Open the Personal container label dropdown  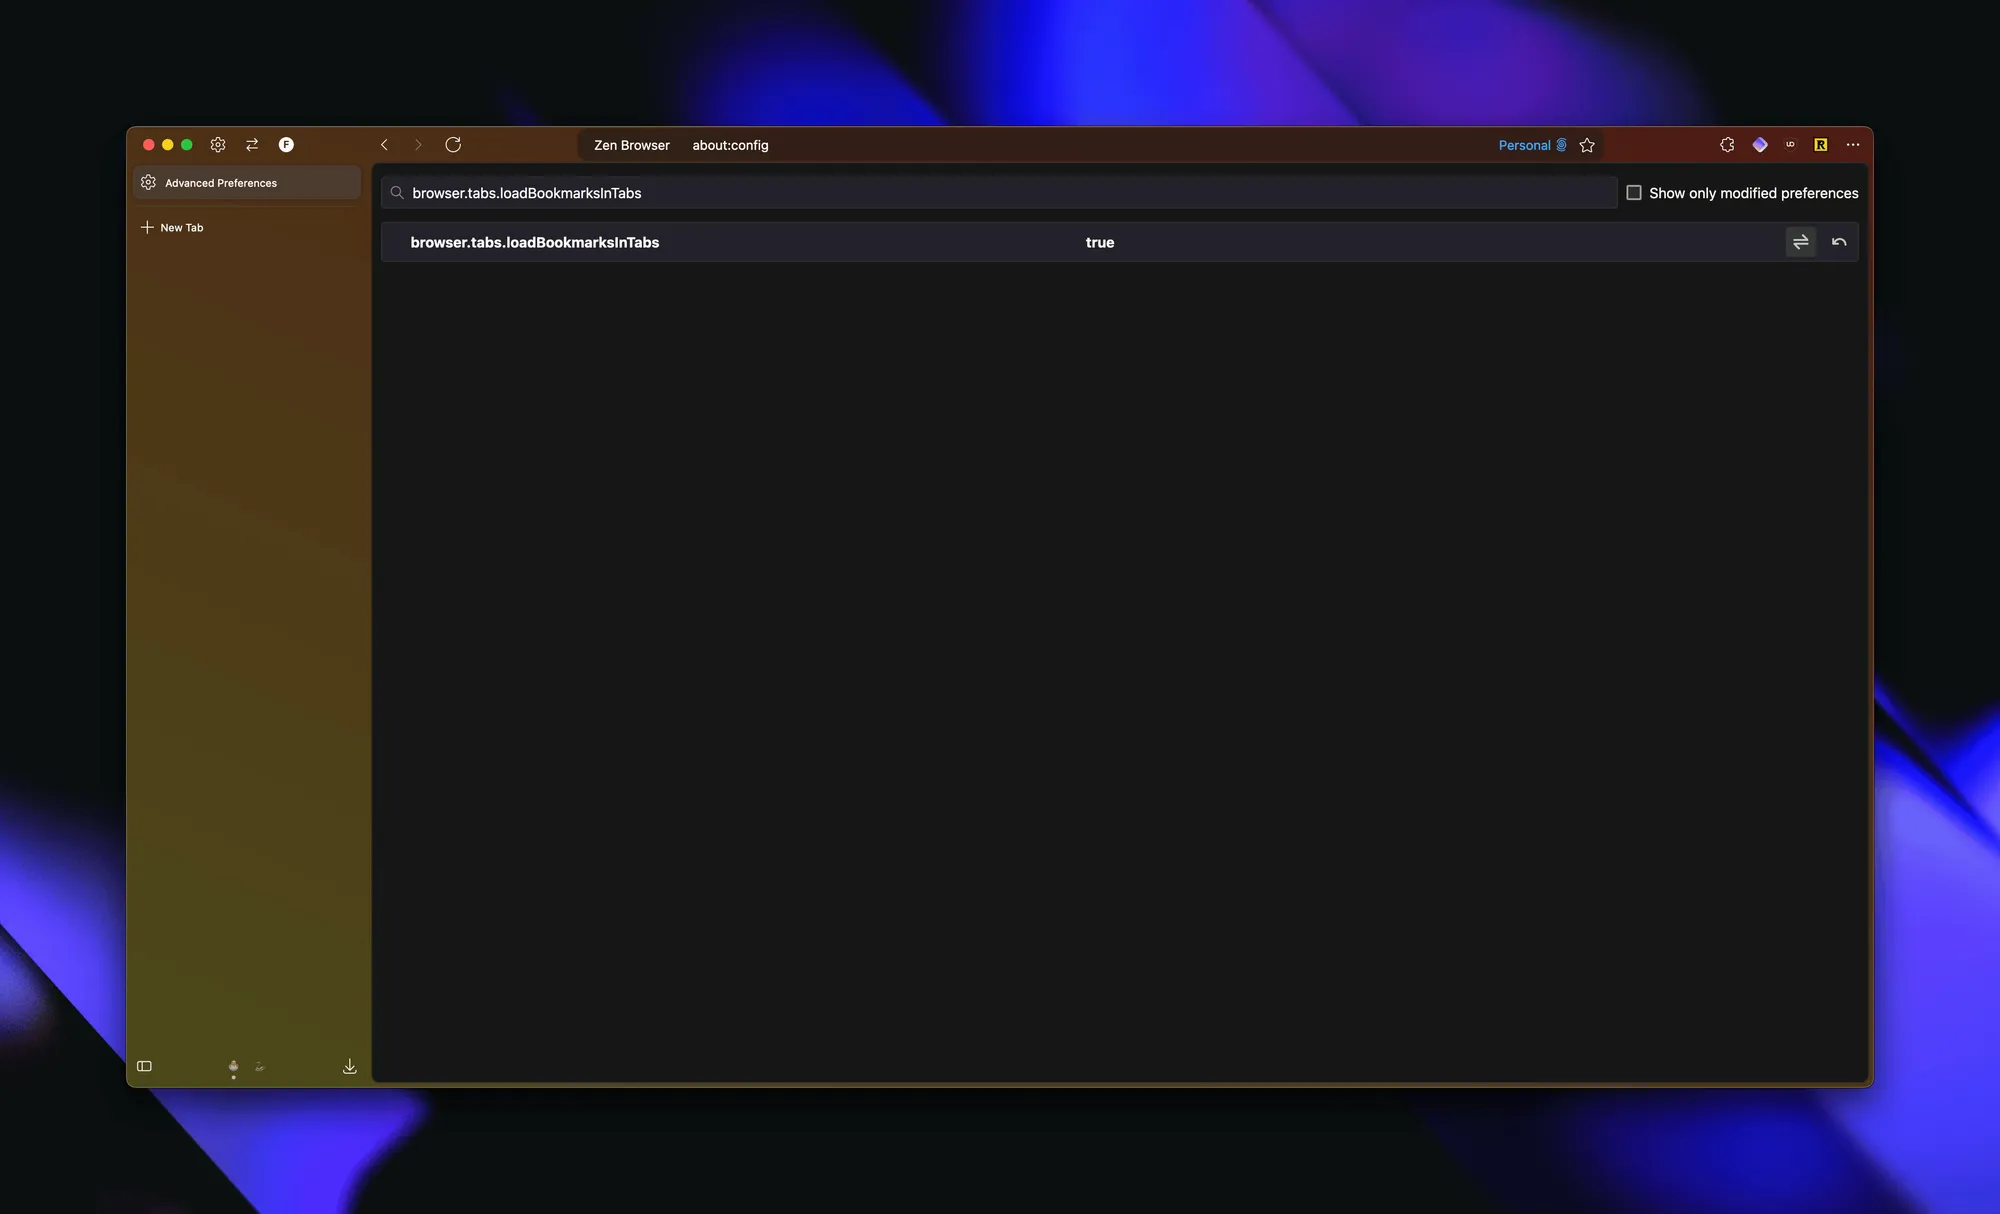1529,144
